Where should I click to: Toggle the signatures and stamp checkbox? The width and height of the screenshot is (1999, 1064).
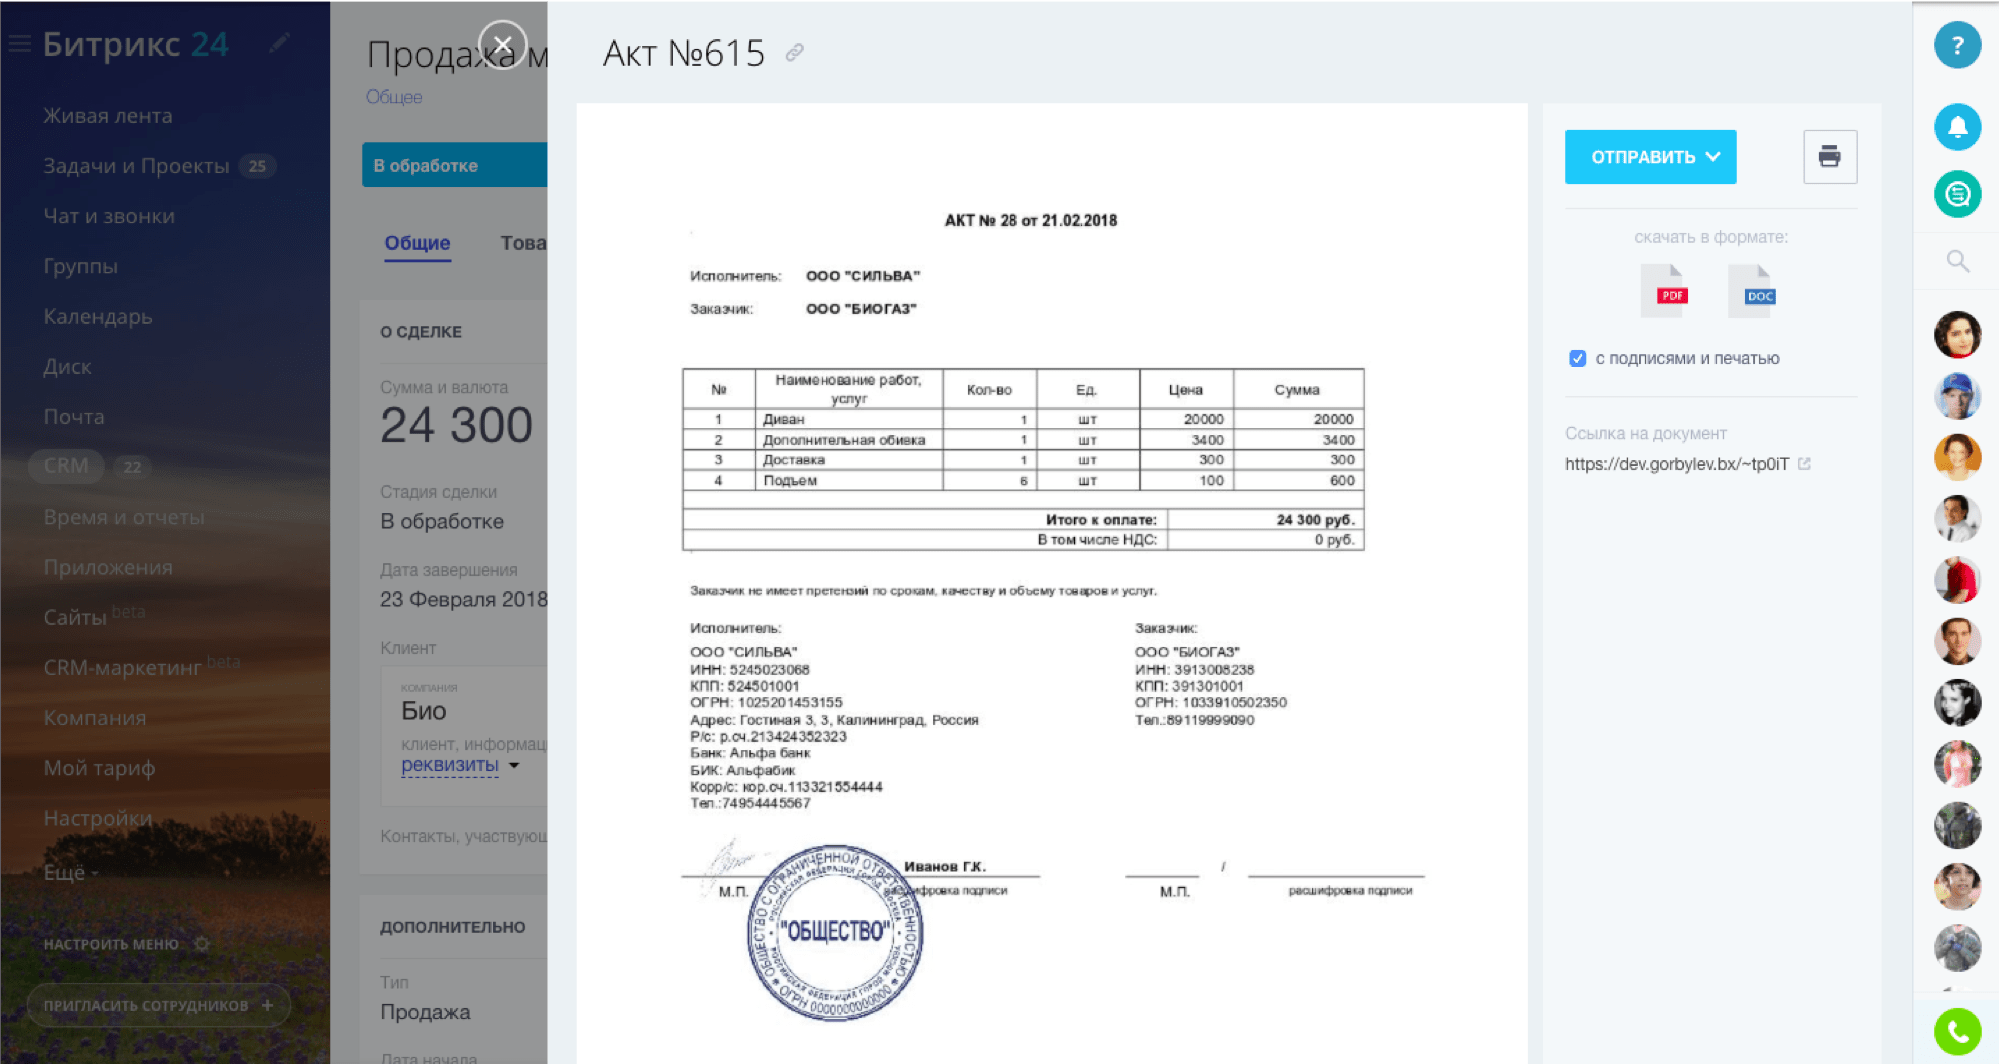(x=1577, y=359)
